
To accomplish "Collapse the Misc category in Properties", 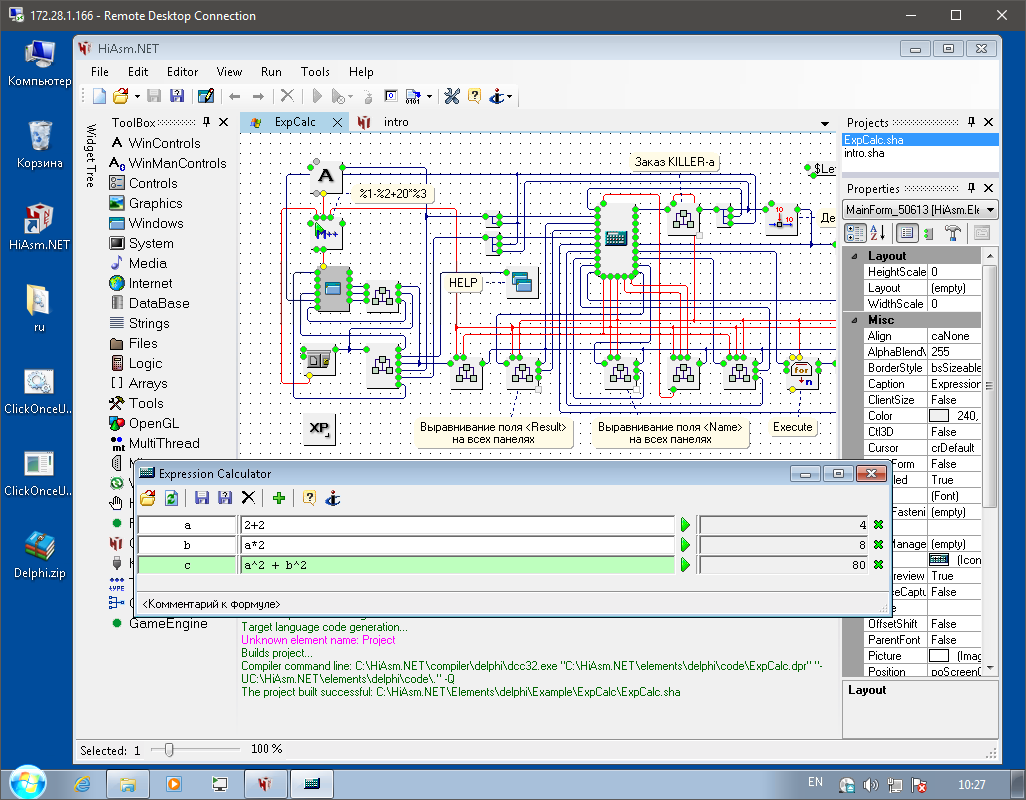I will 855,320.
